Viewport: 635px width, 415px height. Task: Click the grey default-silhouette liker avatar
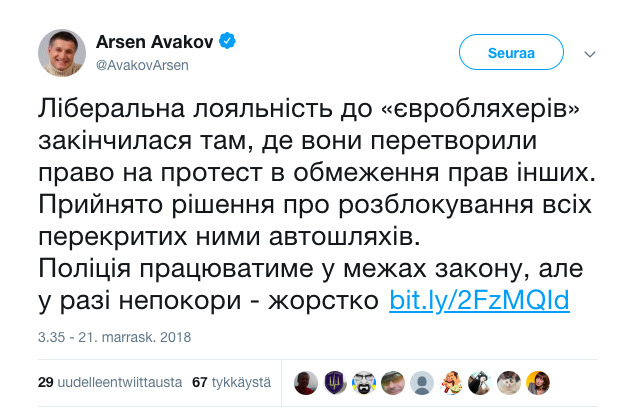pyautogui.click(x=423, y=381)
